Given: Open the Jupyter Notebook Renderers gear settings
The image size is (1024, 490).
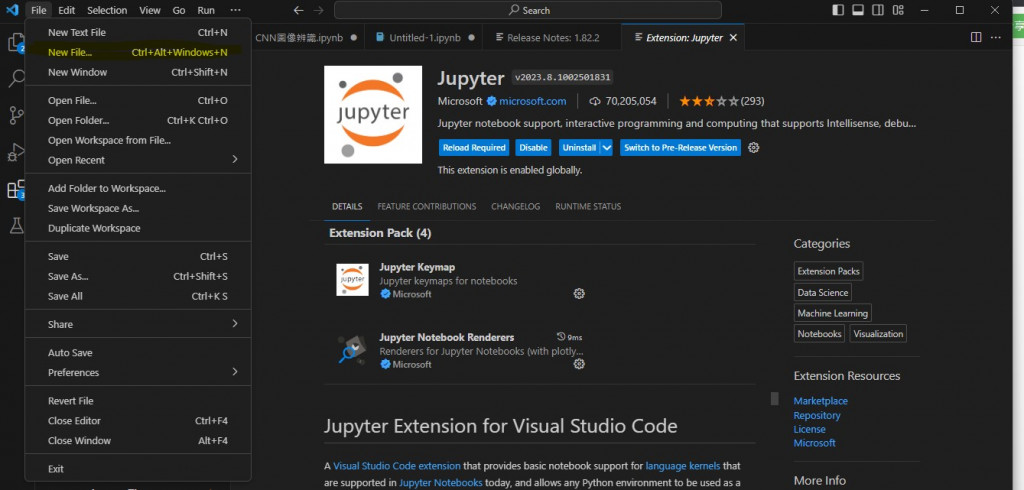Looking at the screenshot, I should pos(579,364).
